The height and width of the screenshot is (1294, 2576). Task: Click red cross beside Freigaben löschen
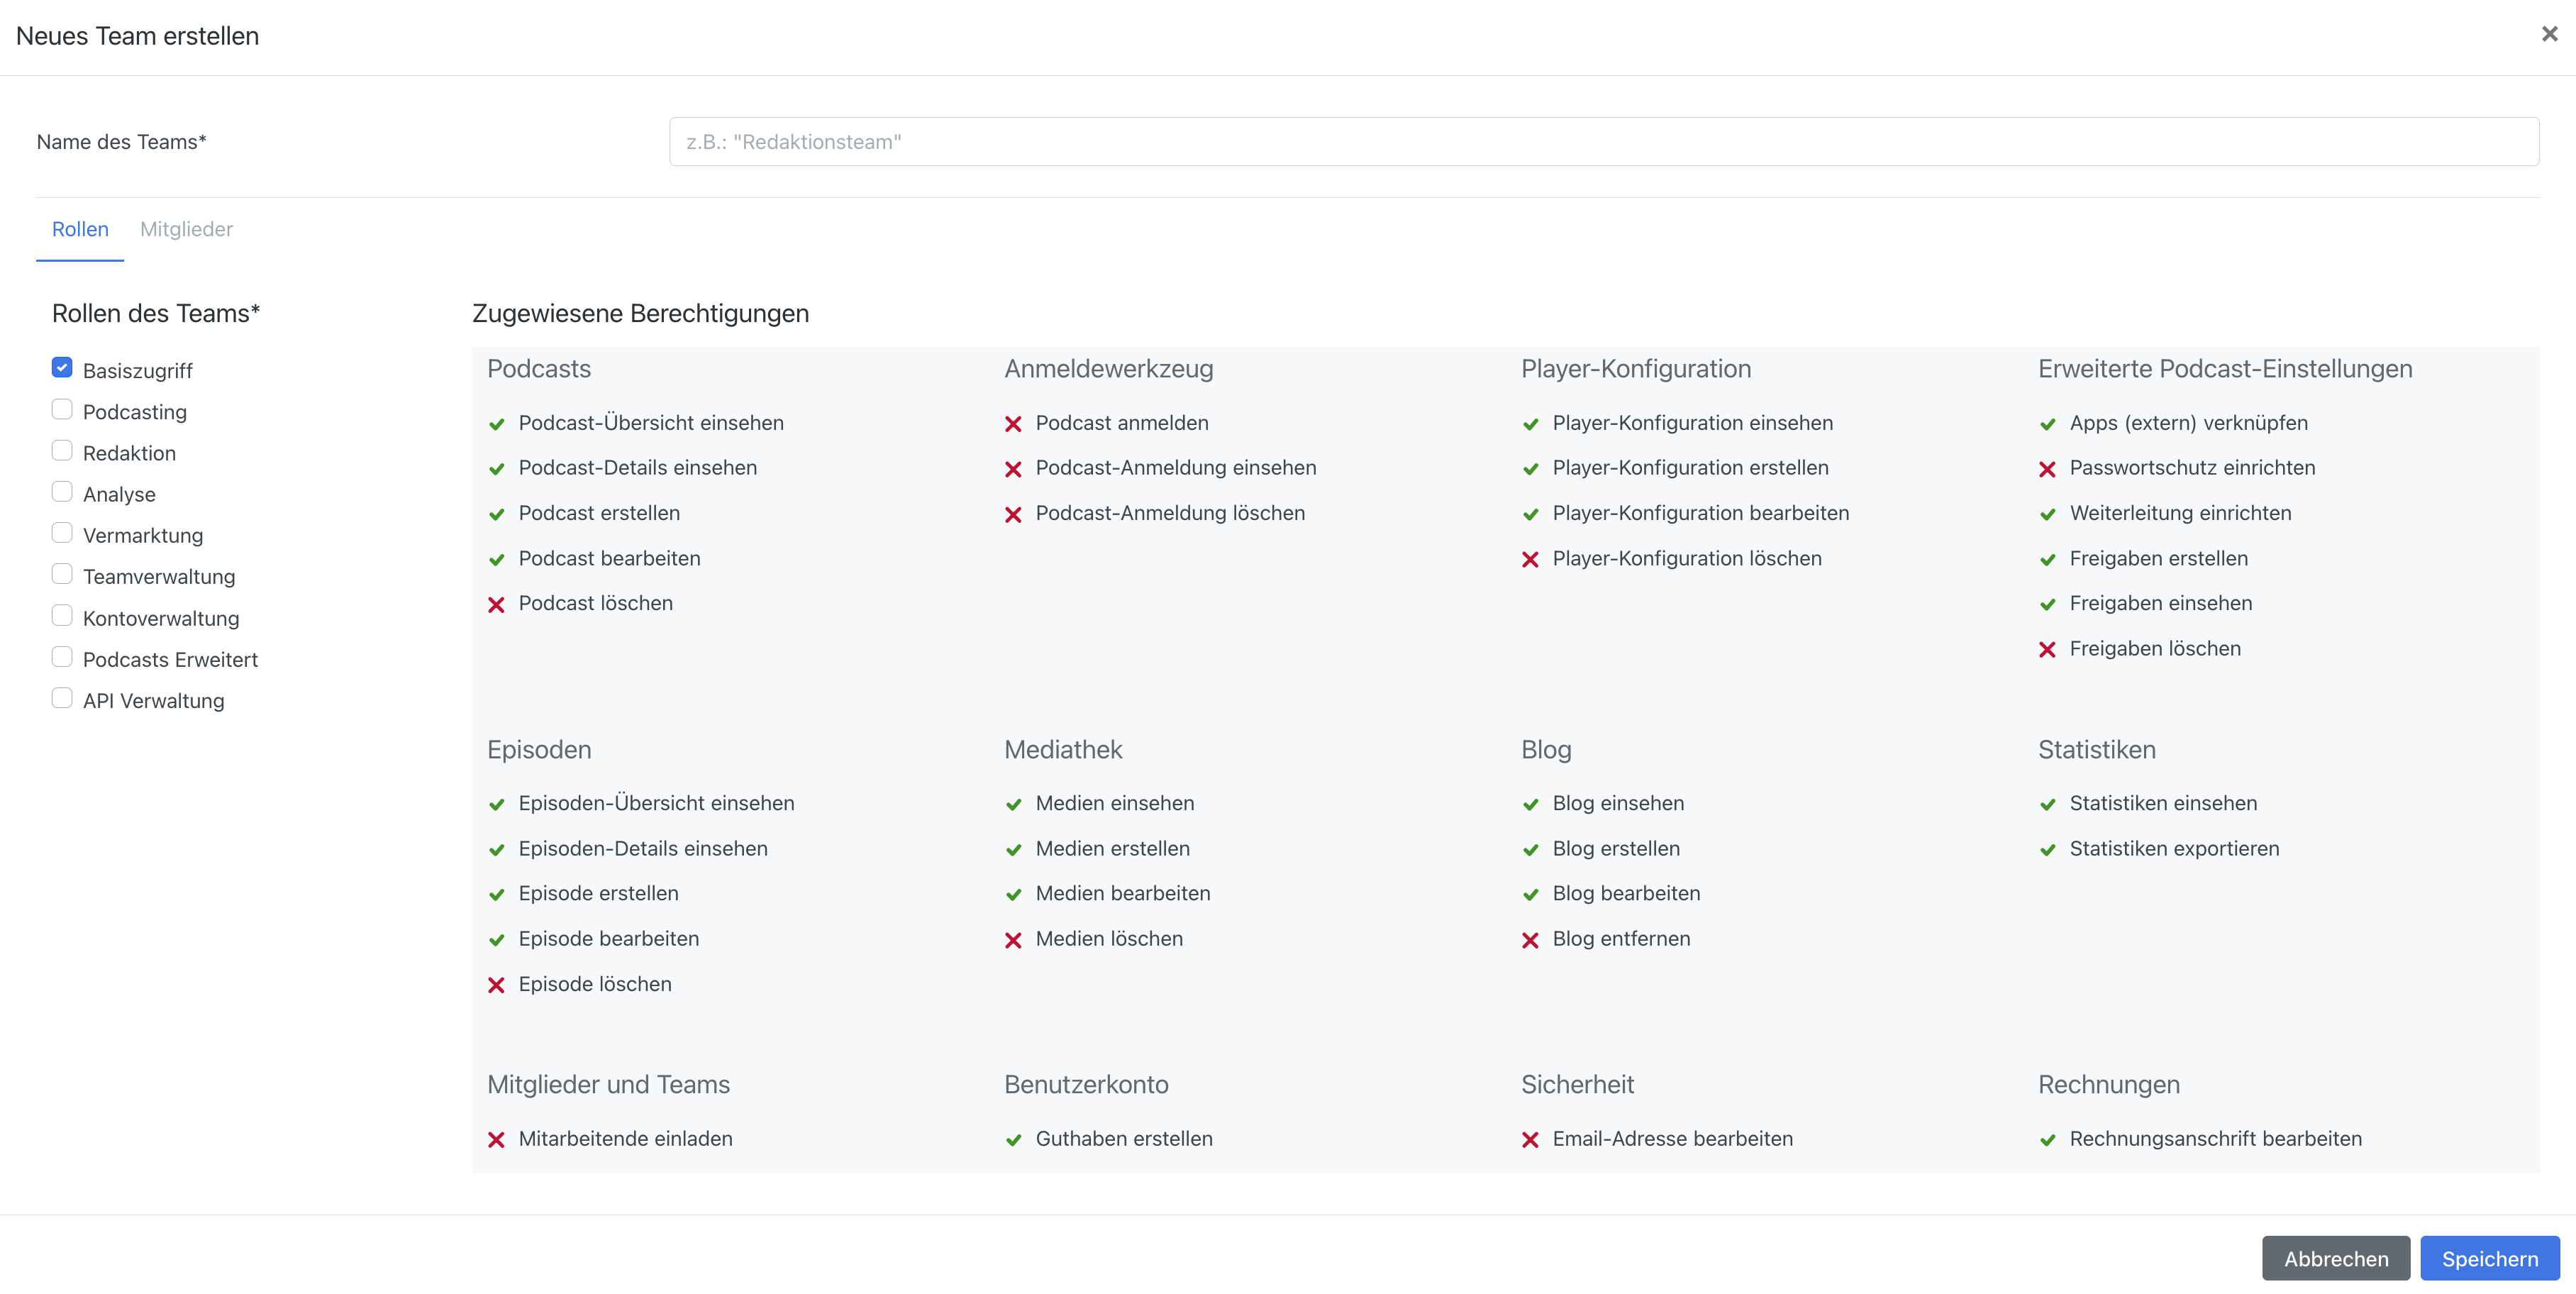[x=2047, y=649]
